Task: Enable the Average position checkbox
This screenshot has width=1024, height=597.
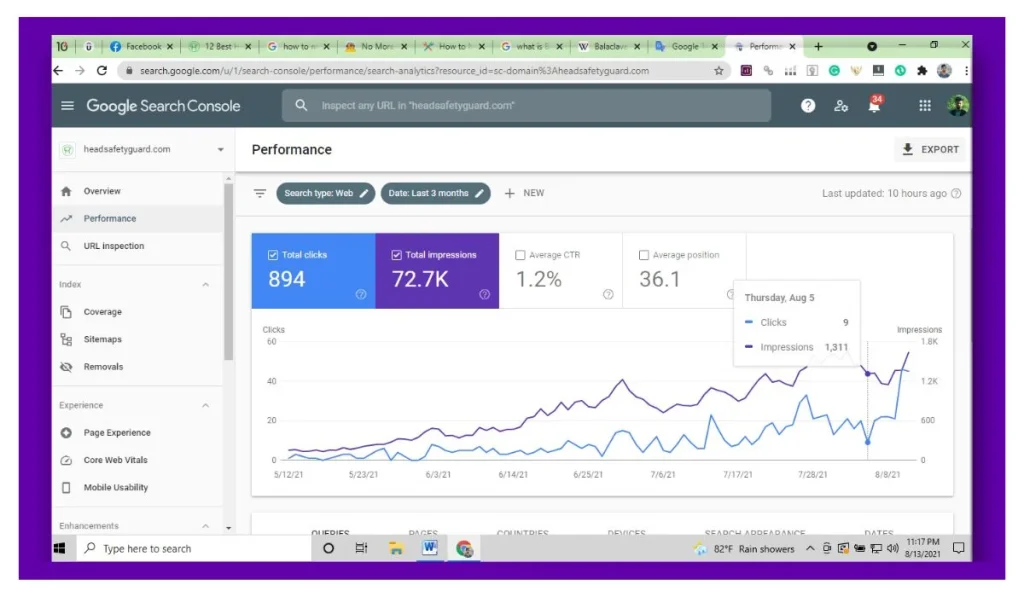Action: point(644,255)
